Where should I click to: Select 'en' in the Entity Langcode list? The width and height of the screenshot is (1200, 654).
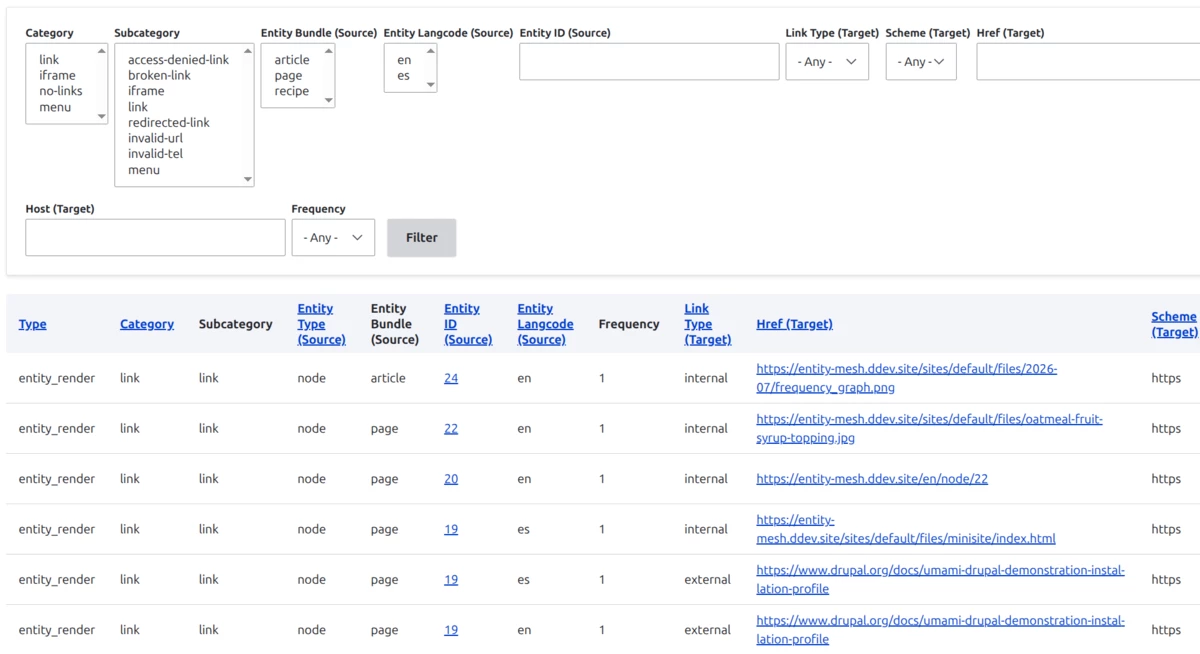point(404,60)
